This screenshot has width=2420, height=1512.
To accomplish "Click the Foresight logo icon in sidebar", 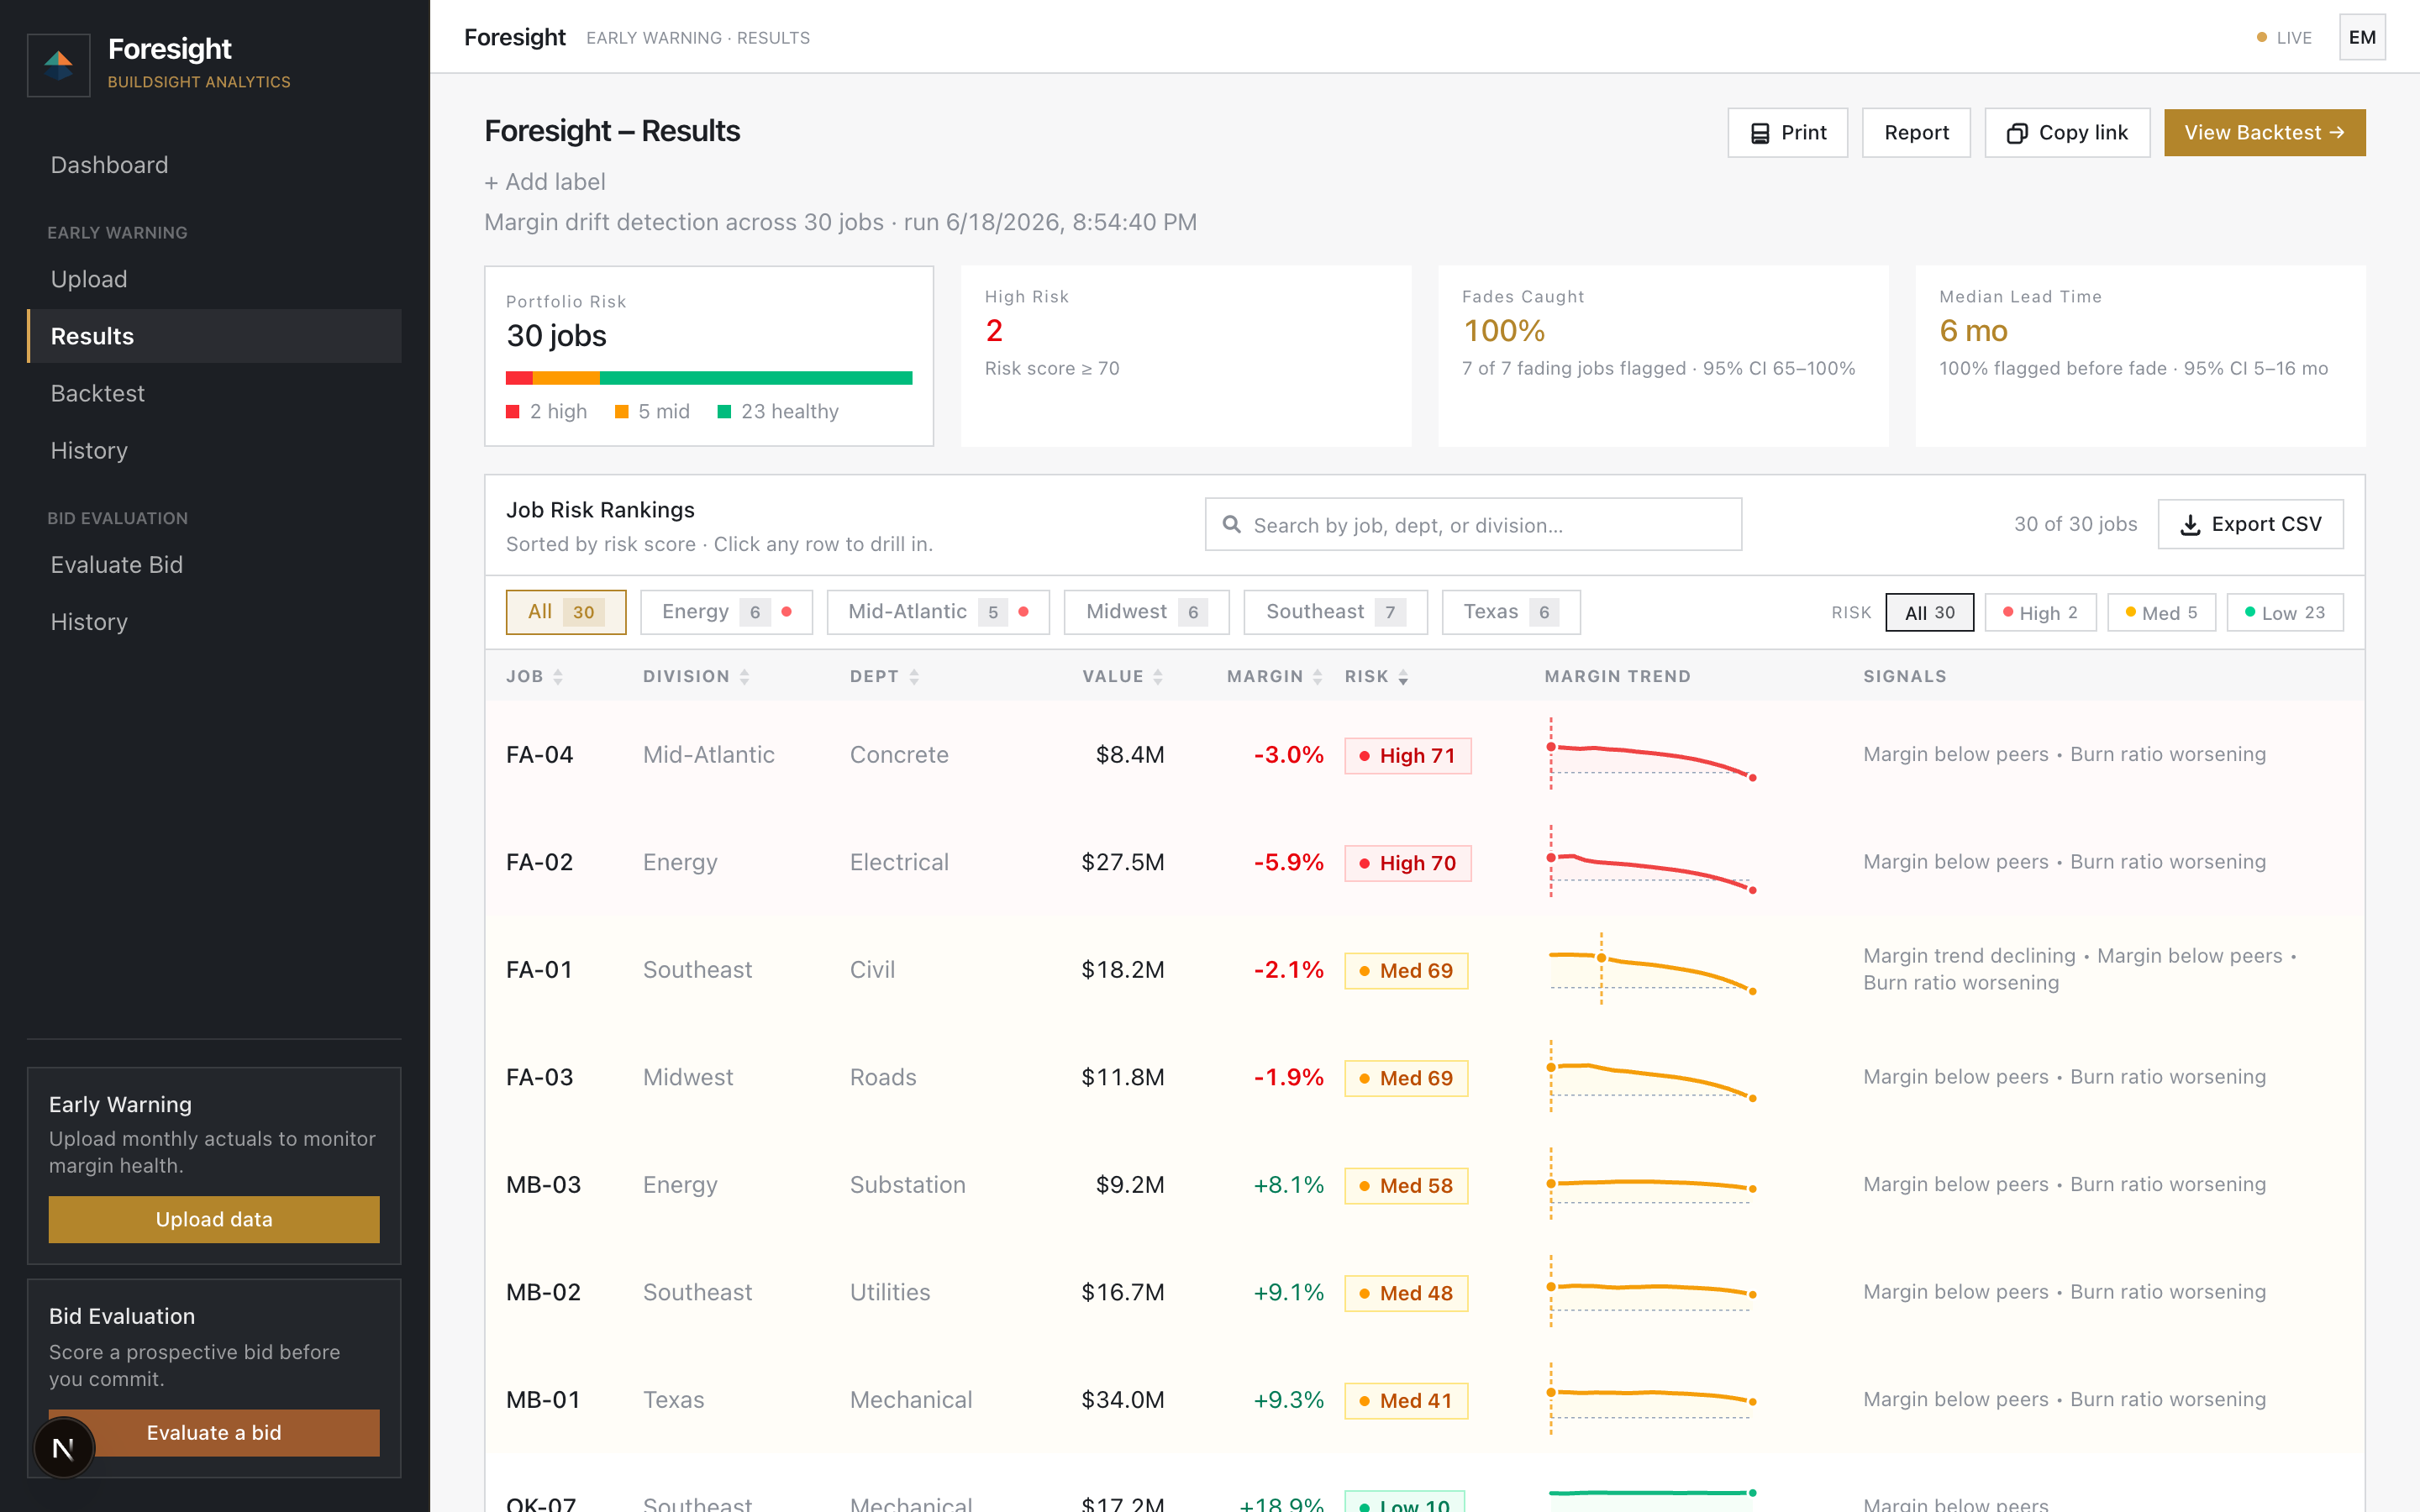I will (x=59, y=65).
